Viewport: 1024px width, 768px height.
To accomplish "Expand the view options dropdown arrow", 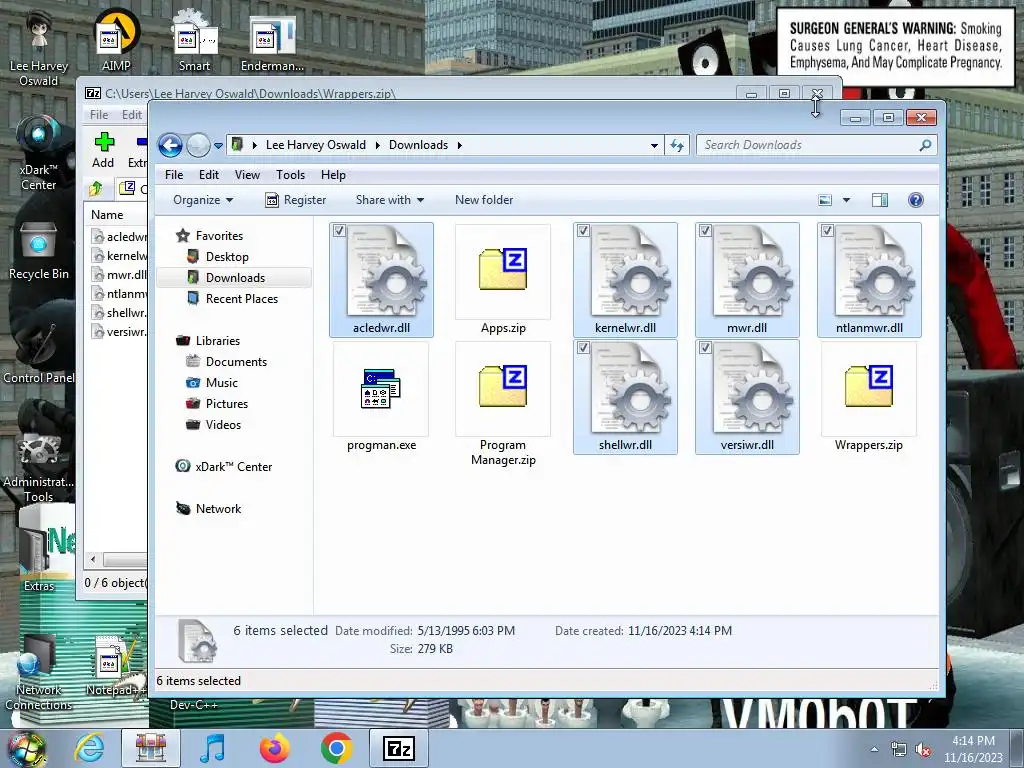I will coord(846,200).
